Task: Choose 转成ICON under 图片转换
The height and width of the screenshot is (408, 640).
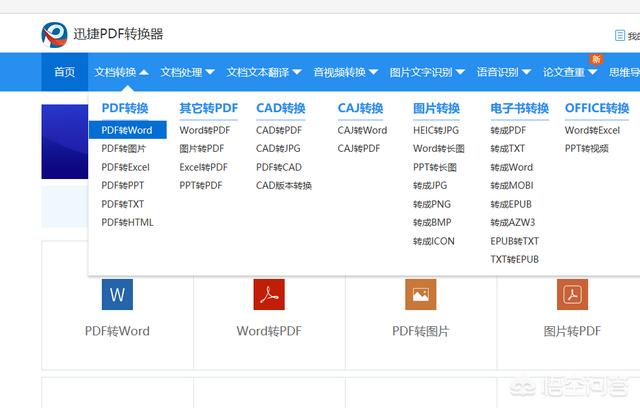Action: (433, 241)
